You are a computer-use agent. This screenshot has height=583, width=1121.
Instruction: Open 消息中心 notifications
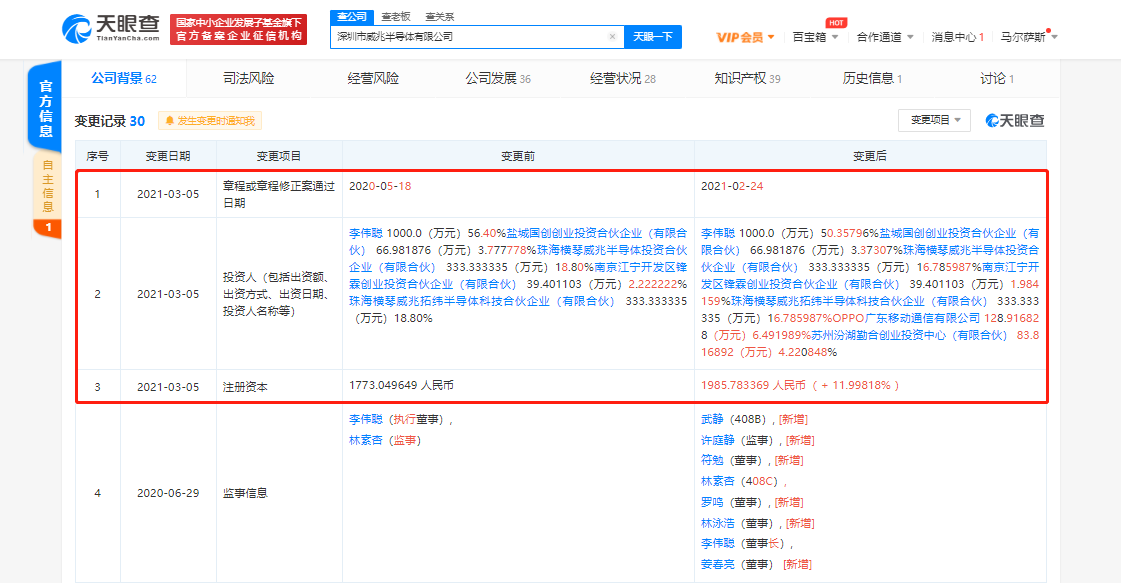click(x=957, y=37)
